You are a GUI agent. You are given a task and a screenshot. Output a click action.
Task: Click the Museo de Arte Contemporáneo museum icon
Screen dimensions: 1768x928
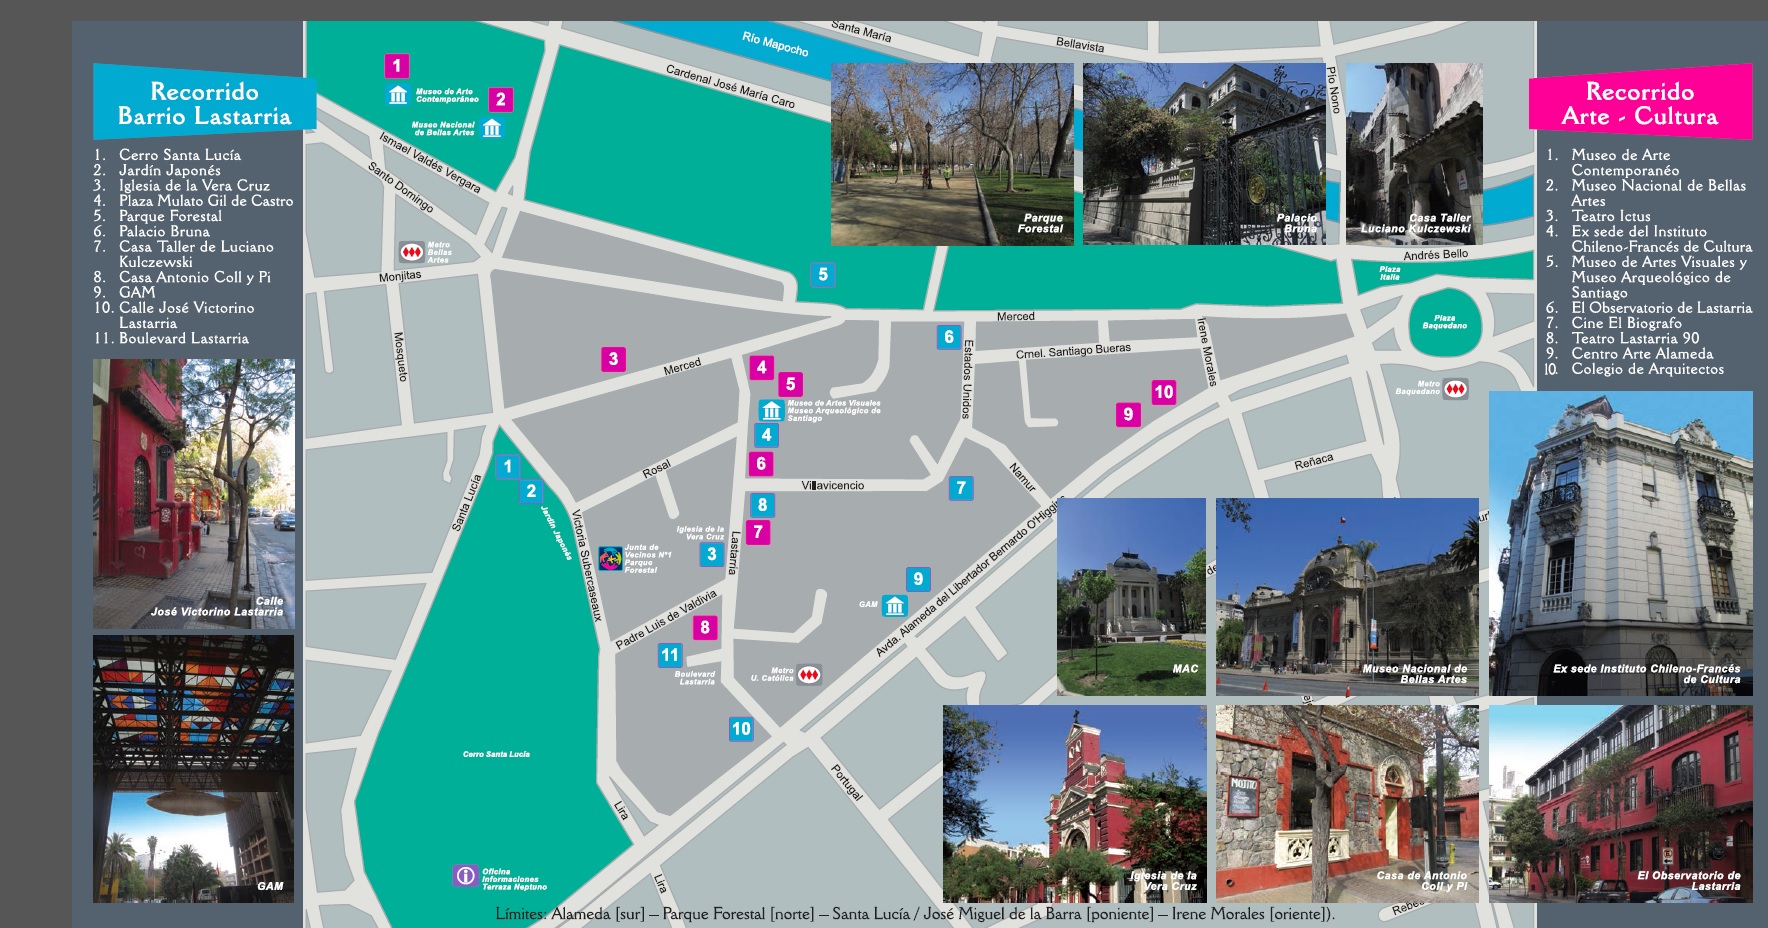[x=398, y=95]
